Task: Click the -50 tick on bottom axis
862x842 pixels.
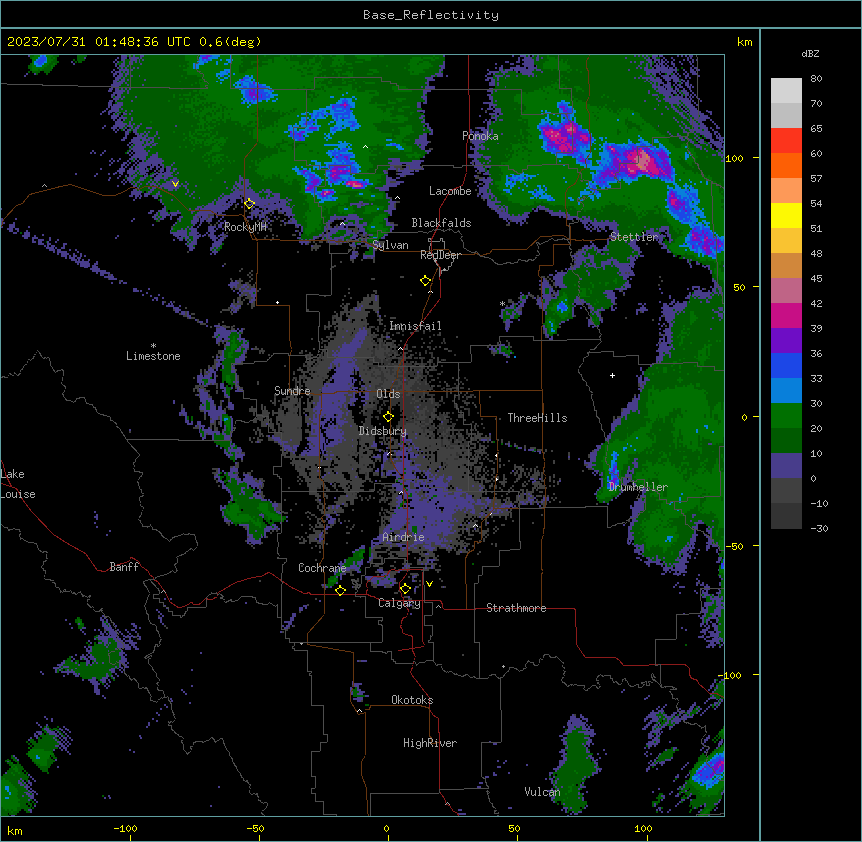Action: tap(255, 828)
